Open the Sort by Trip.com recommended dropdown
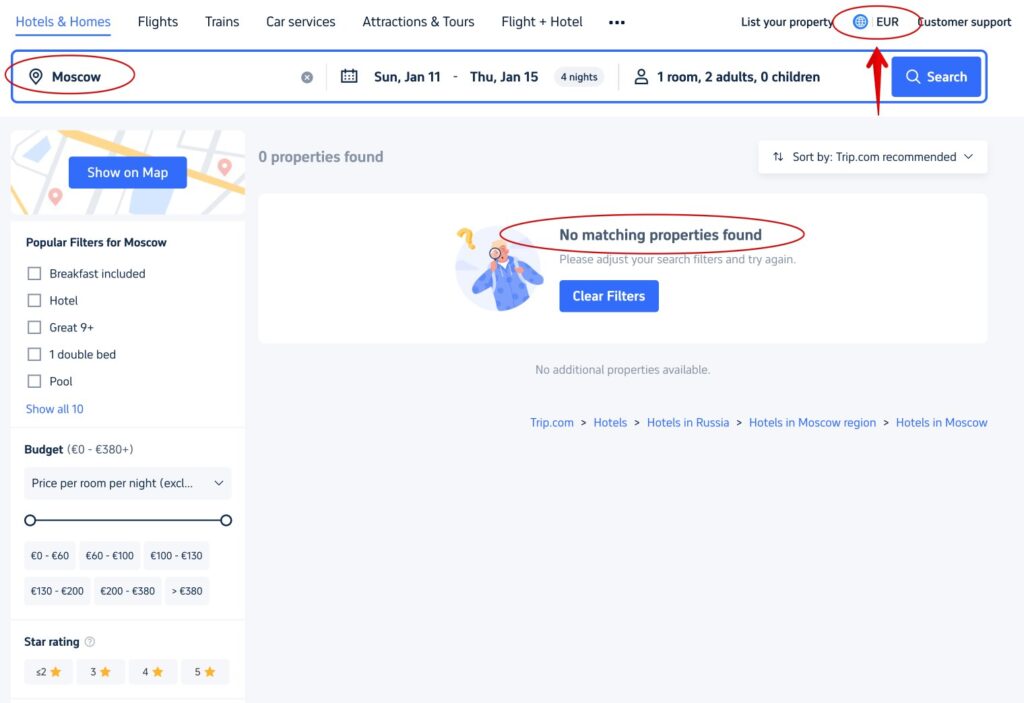 (872, 156)
